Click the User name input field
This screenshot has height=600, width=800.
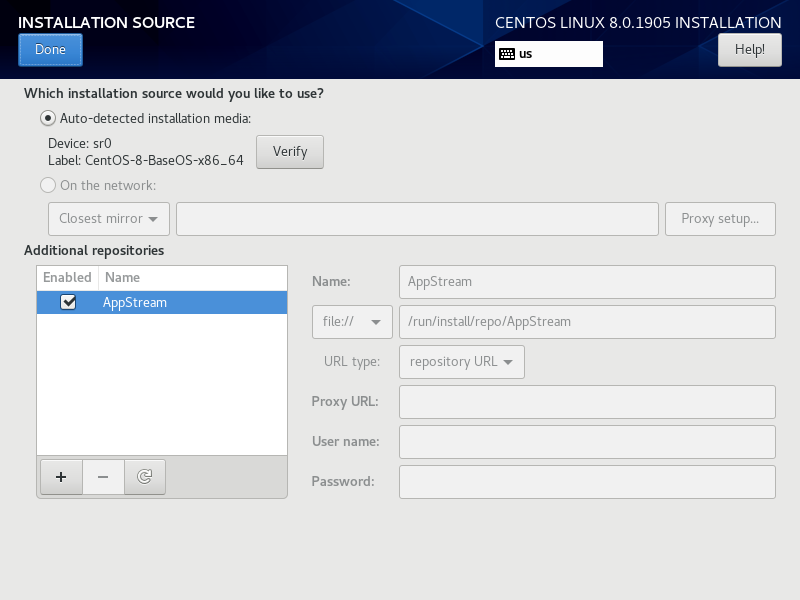pyautogui.click(x=587, y=442)
